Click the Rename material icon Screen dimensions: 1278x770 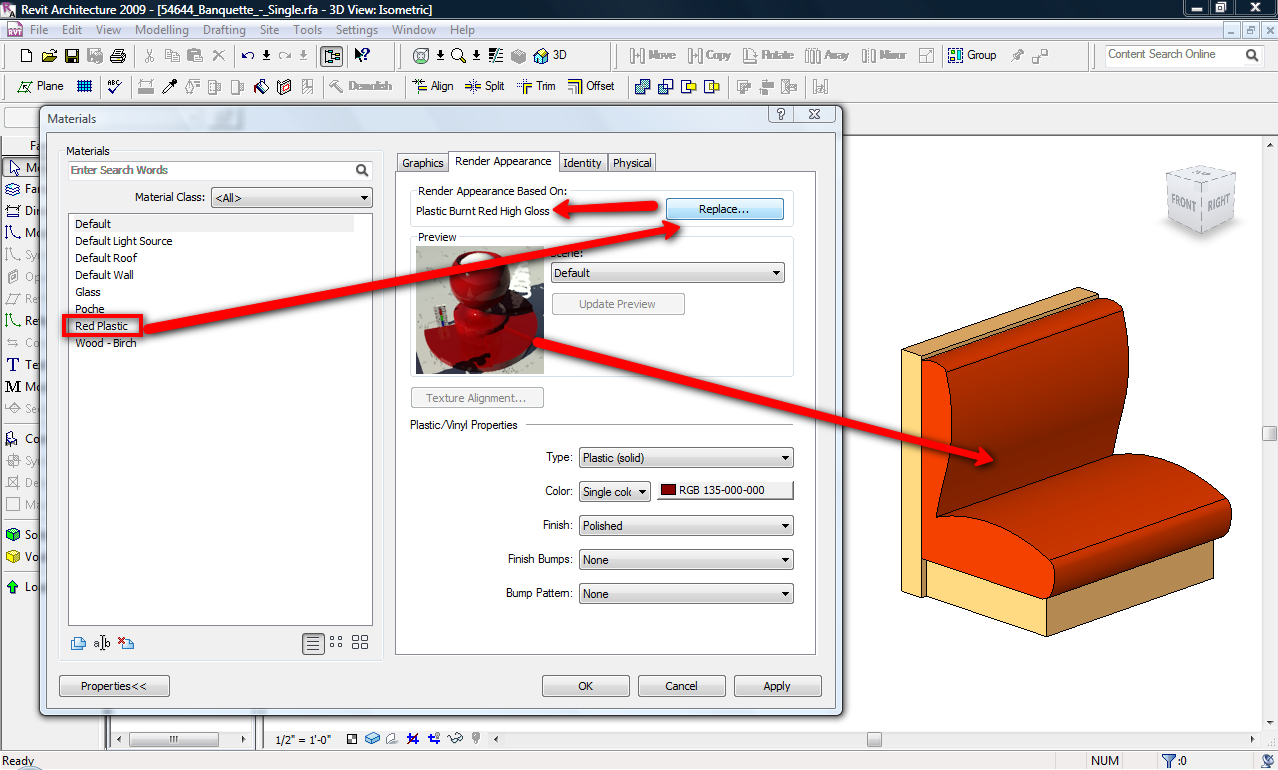(102, 643)
